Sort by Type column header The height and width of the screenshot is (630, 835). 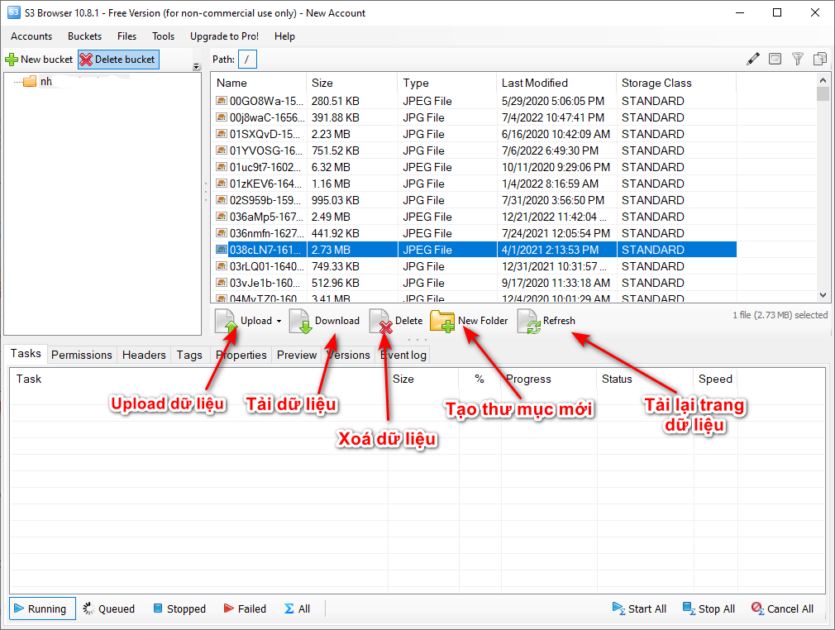click(447, 83)
